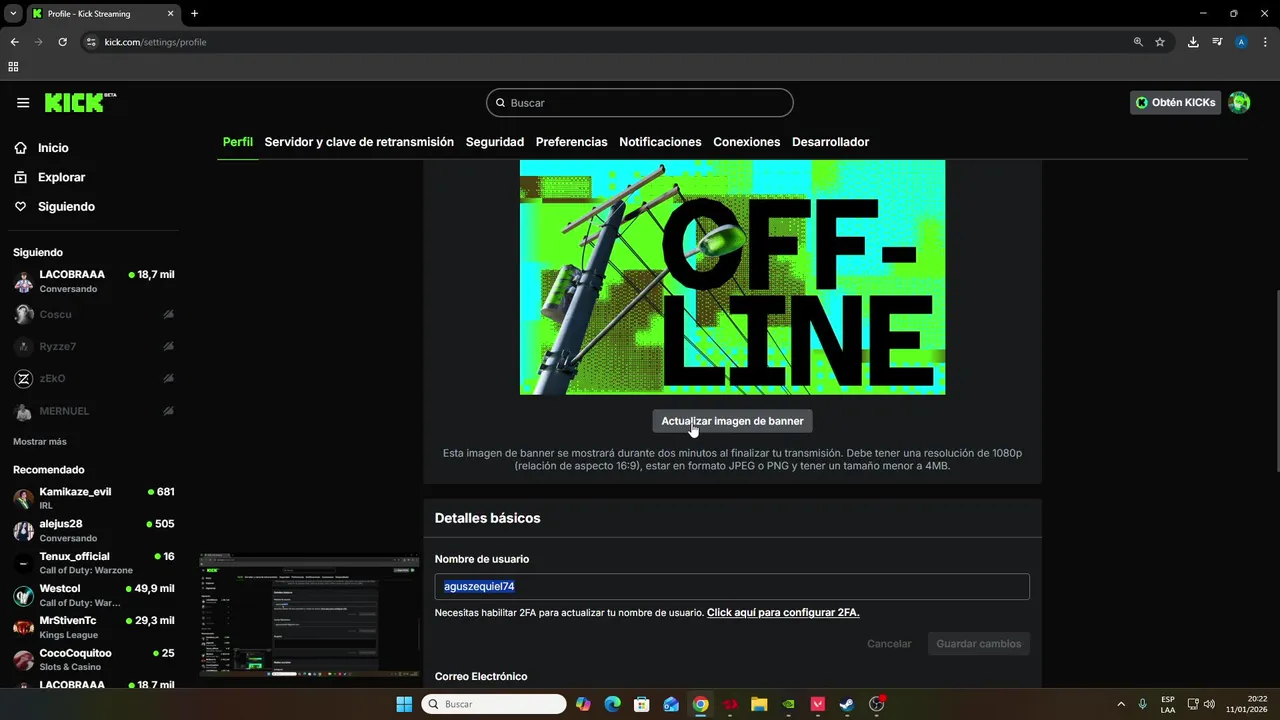Click Detalles básicos heading
1280x720 pixels.
coord(487,518)
